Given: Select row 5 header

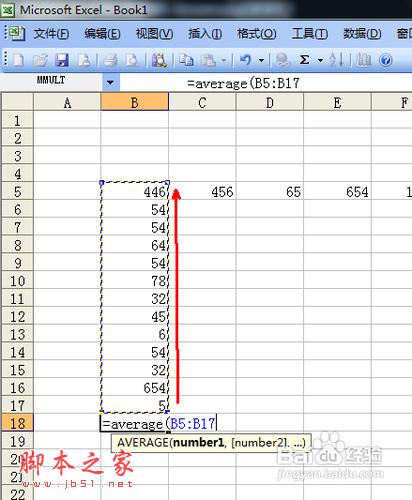Looking at the screenshot, I should [x=17, y=192].
